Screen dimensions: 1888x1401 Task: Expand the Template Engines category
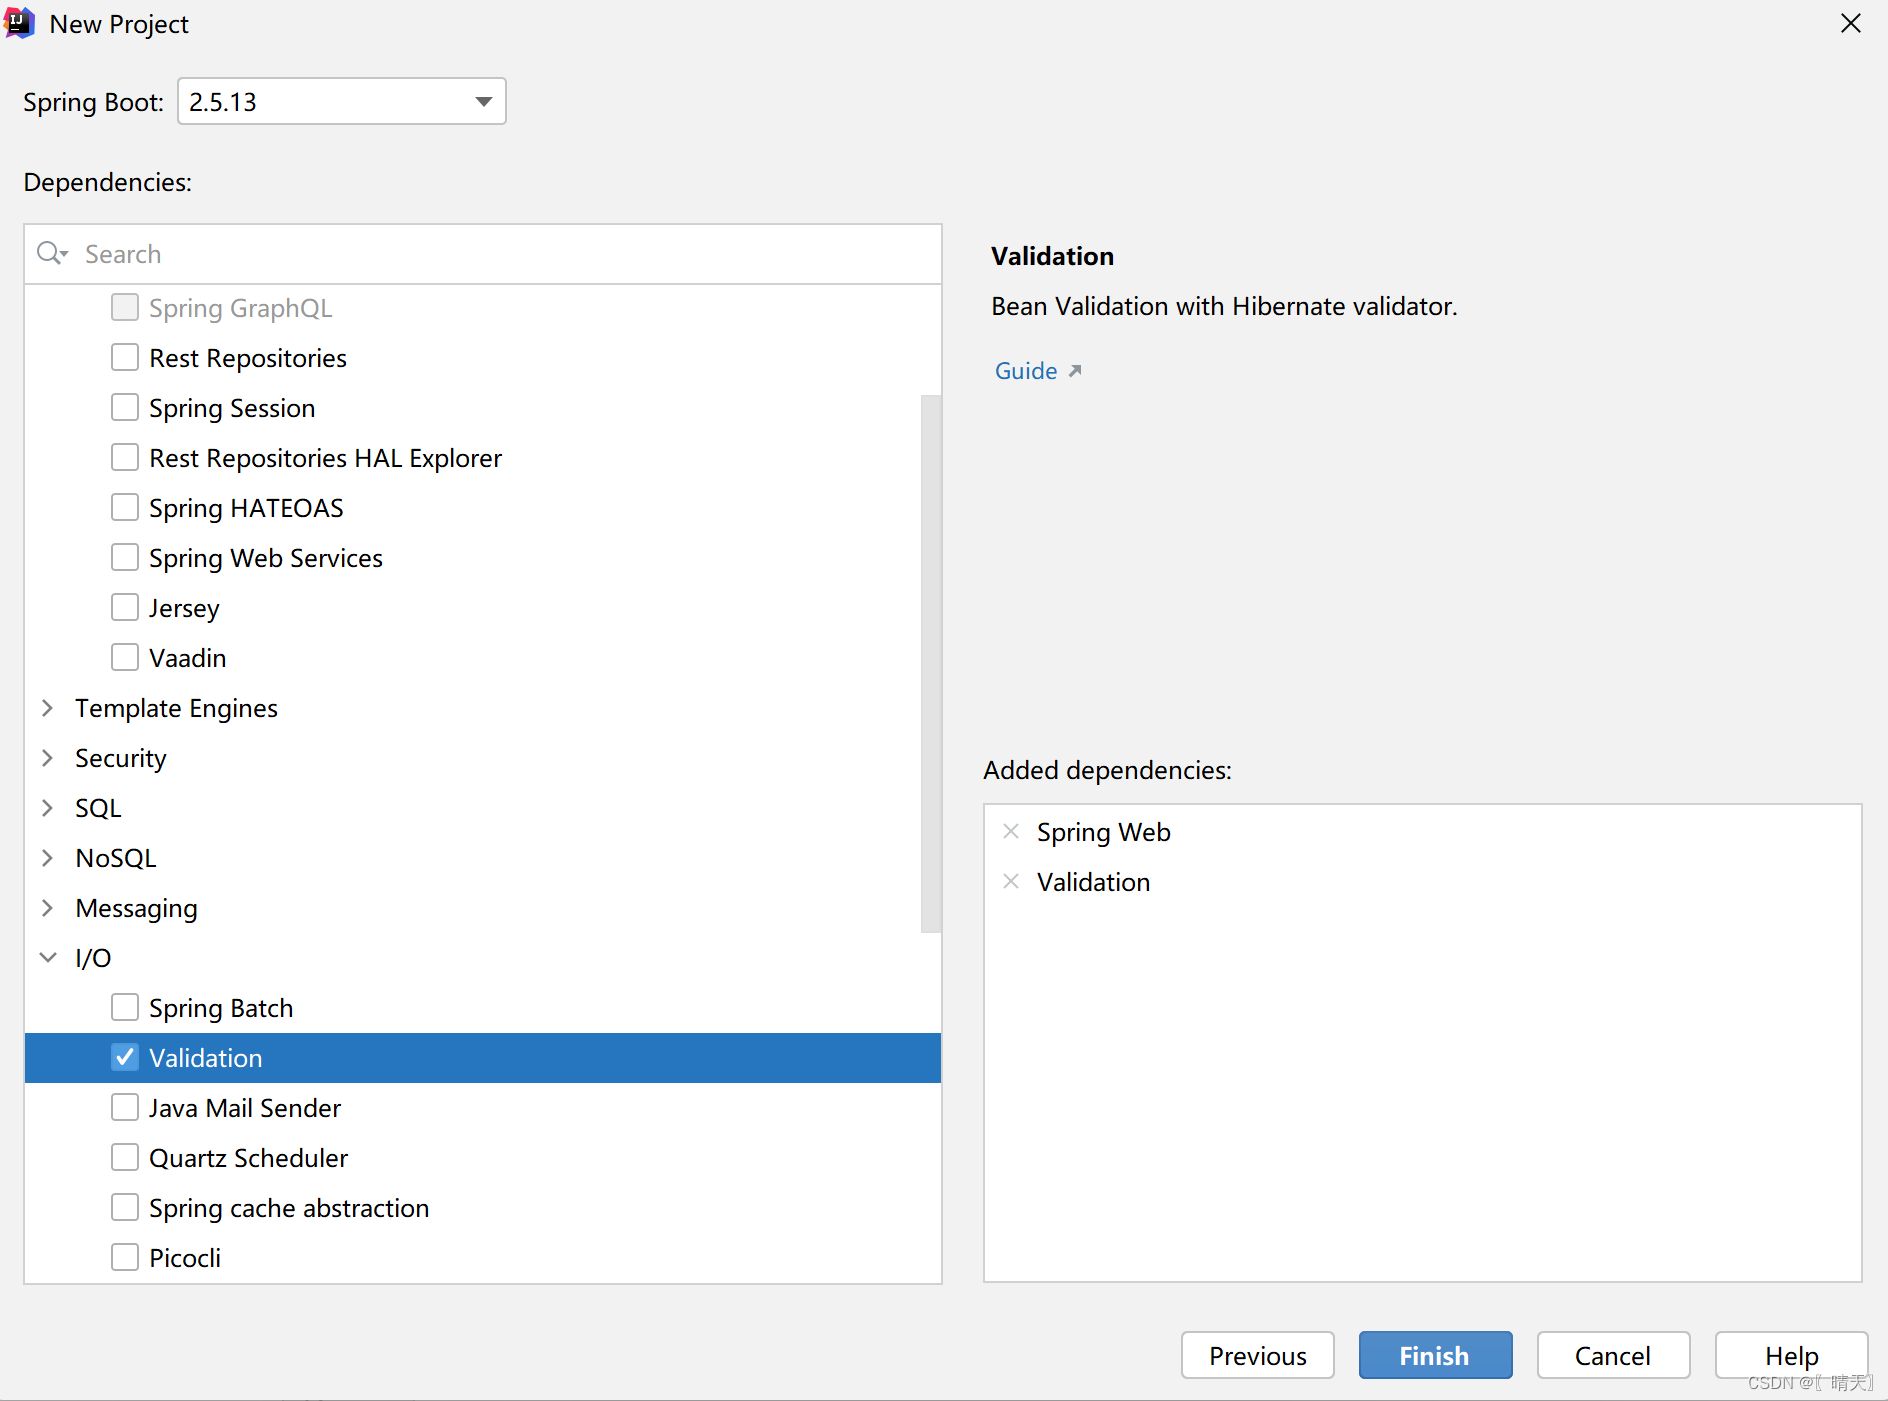[47, 708]
